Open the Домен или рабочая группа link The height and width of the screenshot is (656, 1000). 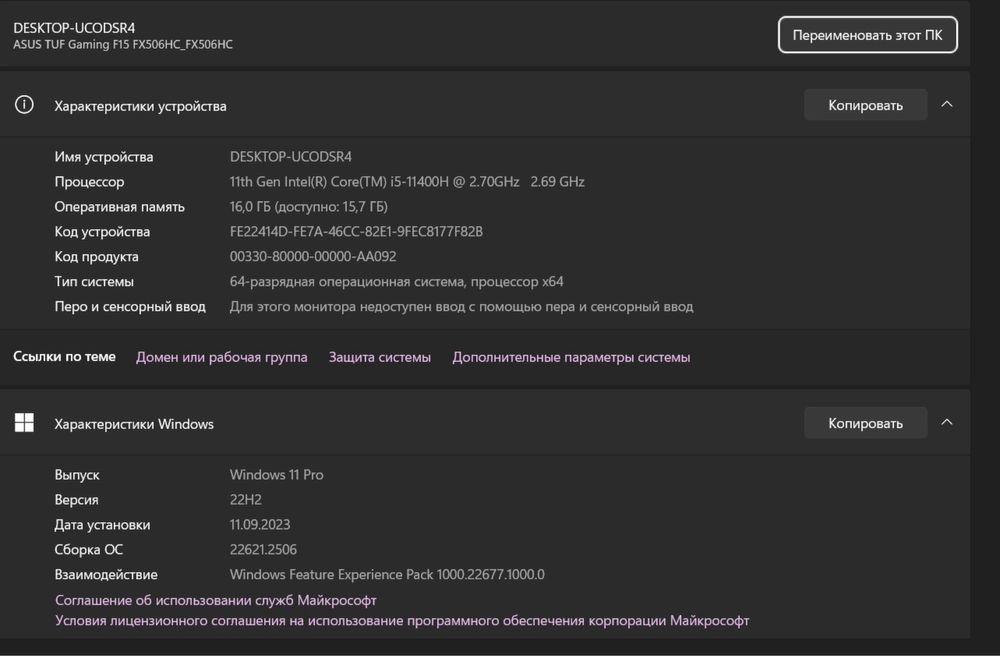coord(221,357)
